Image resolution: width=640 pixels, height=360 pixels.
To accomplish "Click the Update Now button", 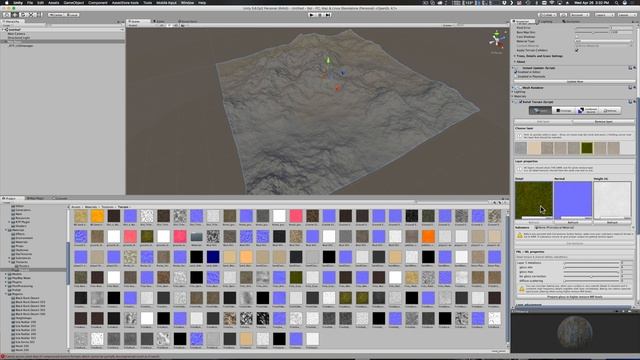I will click(x=574, y=81).
